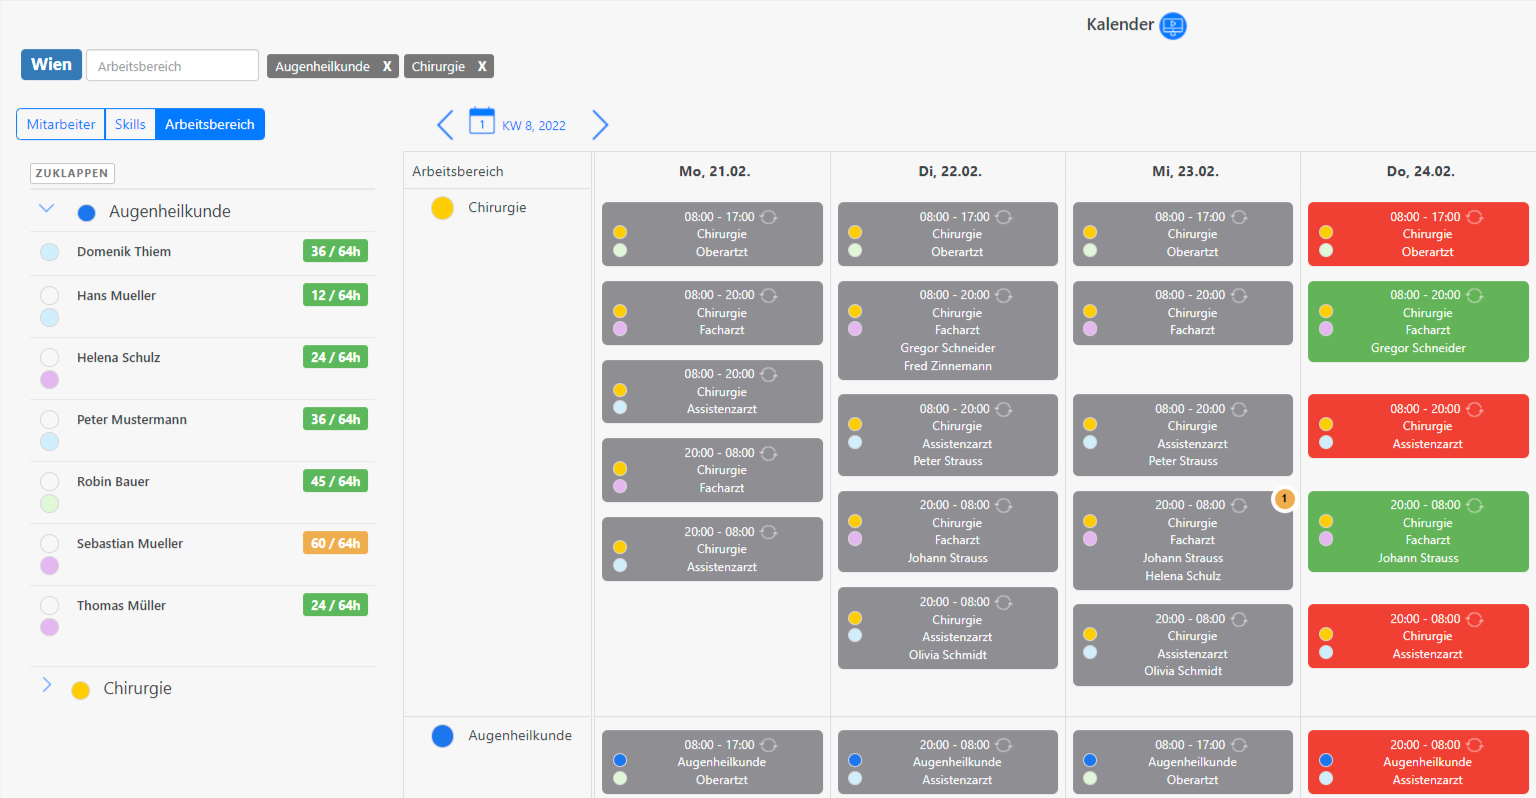Open Tuesday shift with Fred Zinnemann
Screen dimensions: 1536x798
[x=948, y=331]
